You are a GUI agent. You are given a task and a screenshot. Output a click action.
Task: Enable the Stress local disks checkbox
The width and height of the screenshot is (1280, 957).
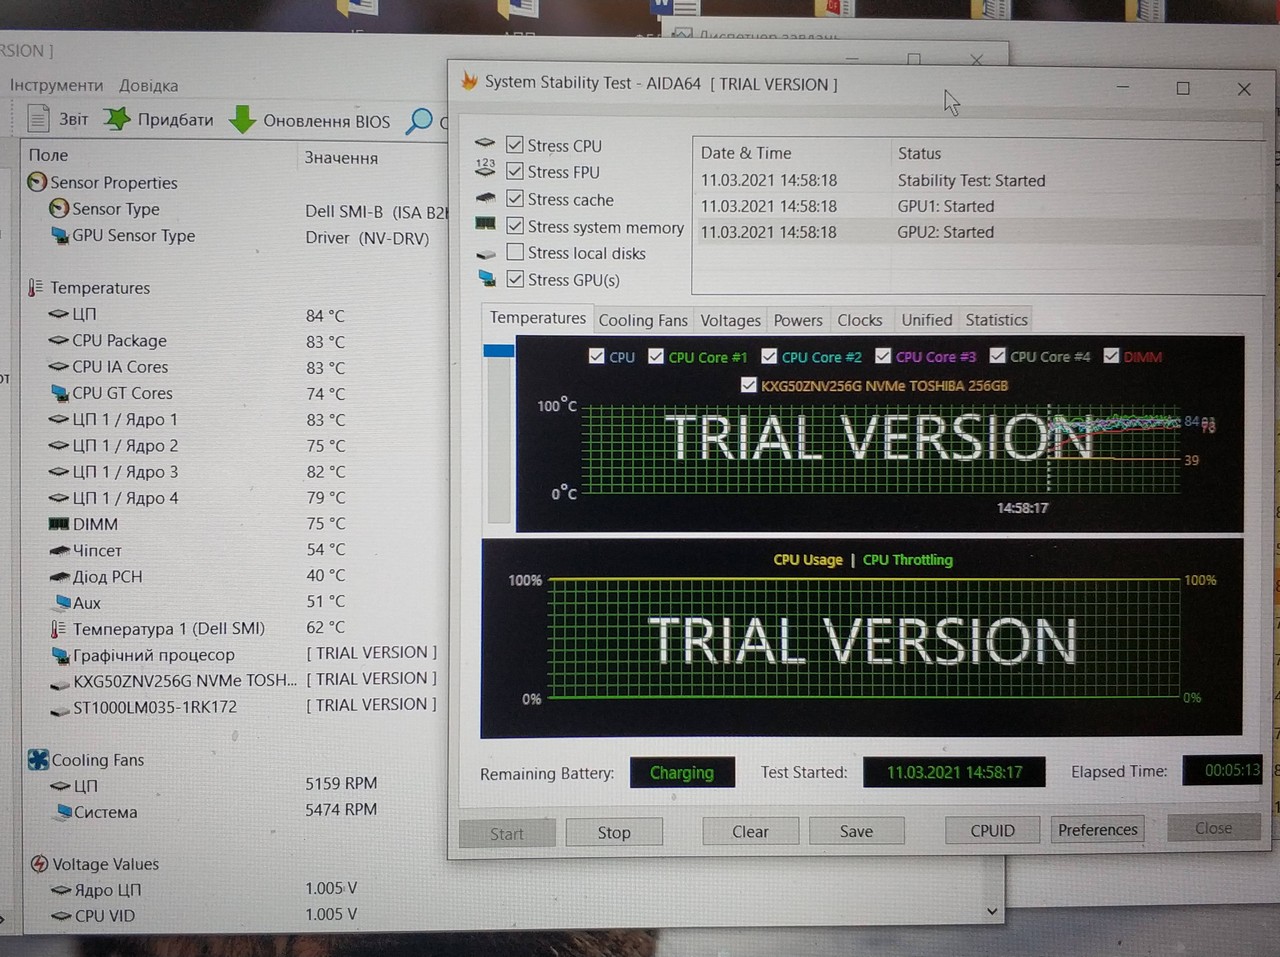click(515, 253)
